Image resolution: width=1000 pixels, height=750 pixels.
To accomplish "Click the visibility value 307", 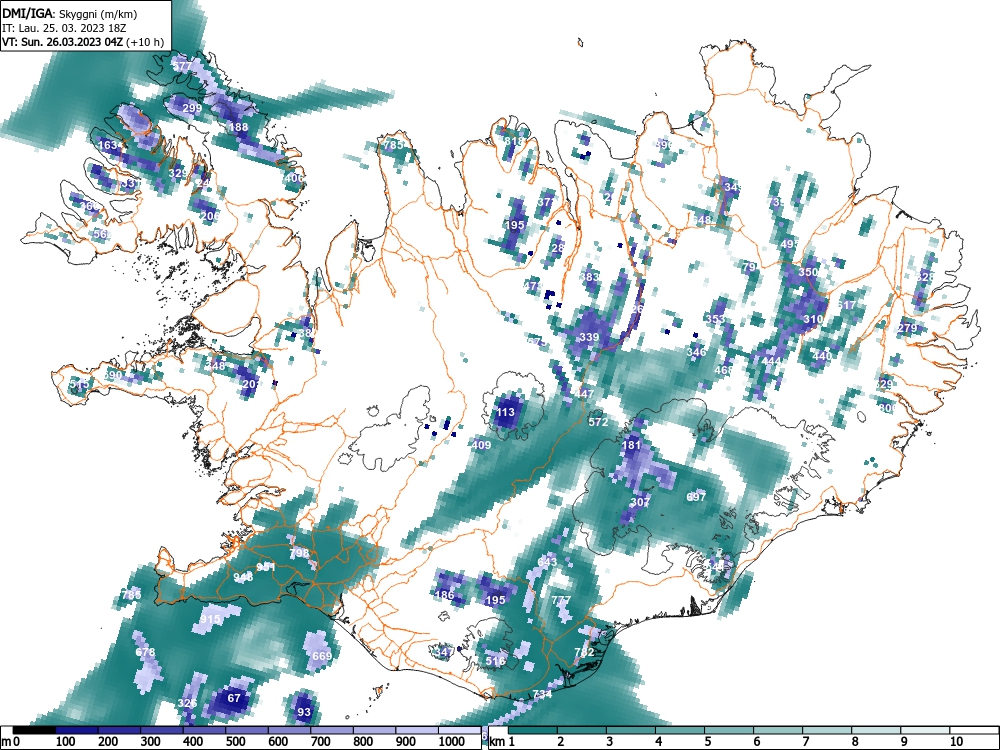I will [640, 502].
